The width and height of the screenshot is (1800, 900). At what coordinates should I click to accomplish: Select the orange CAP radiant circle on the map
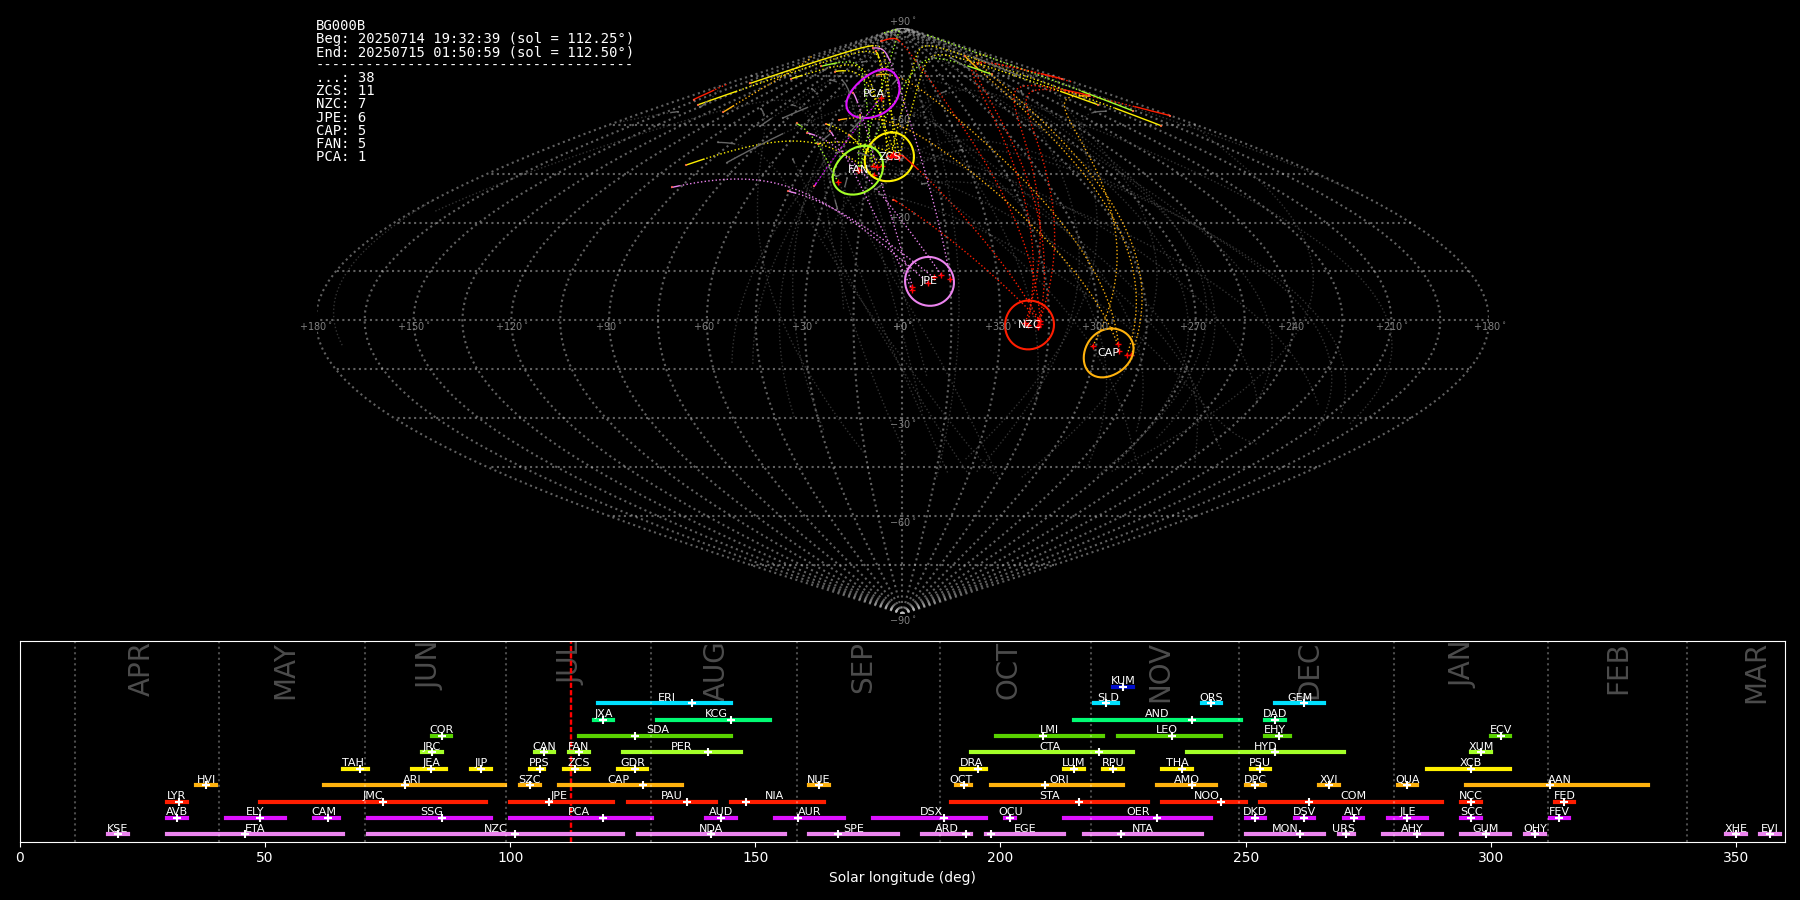(1109, 353)
